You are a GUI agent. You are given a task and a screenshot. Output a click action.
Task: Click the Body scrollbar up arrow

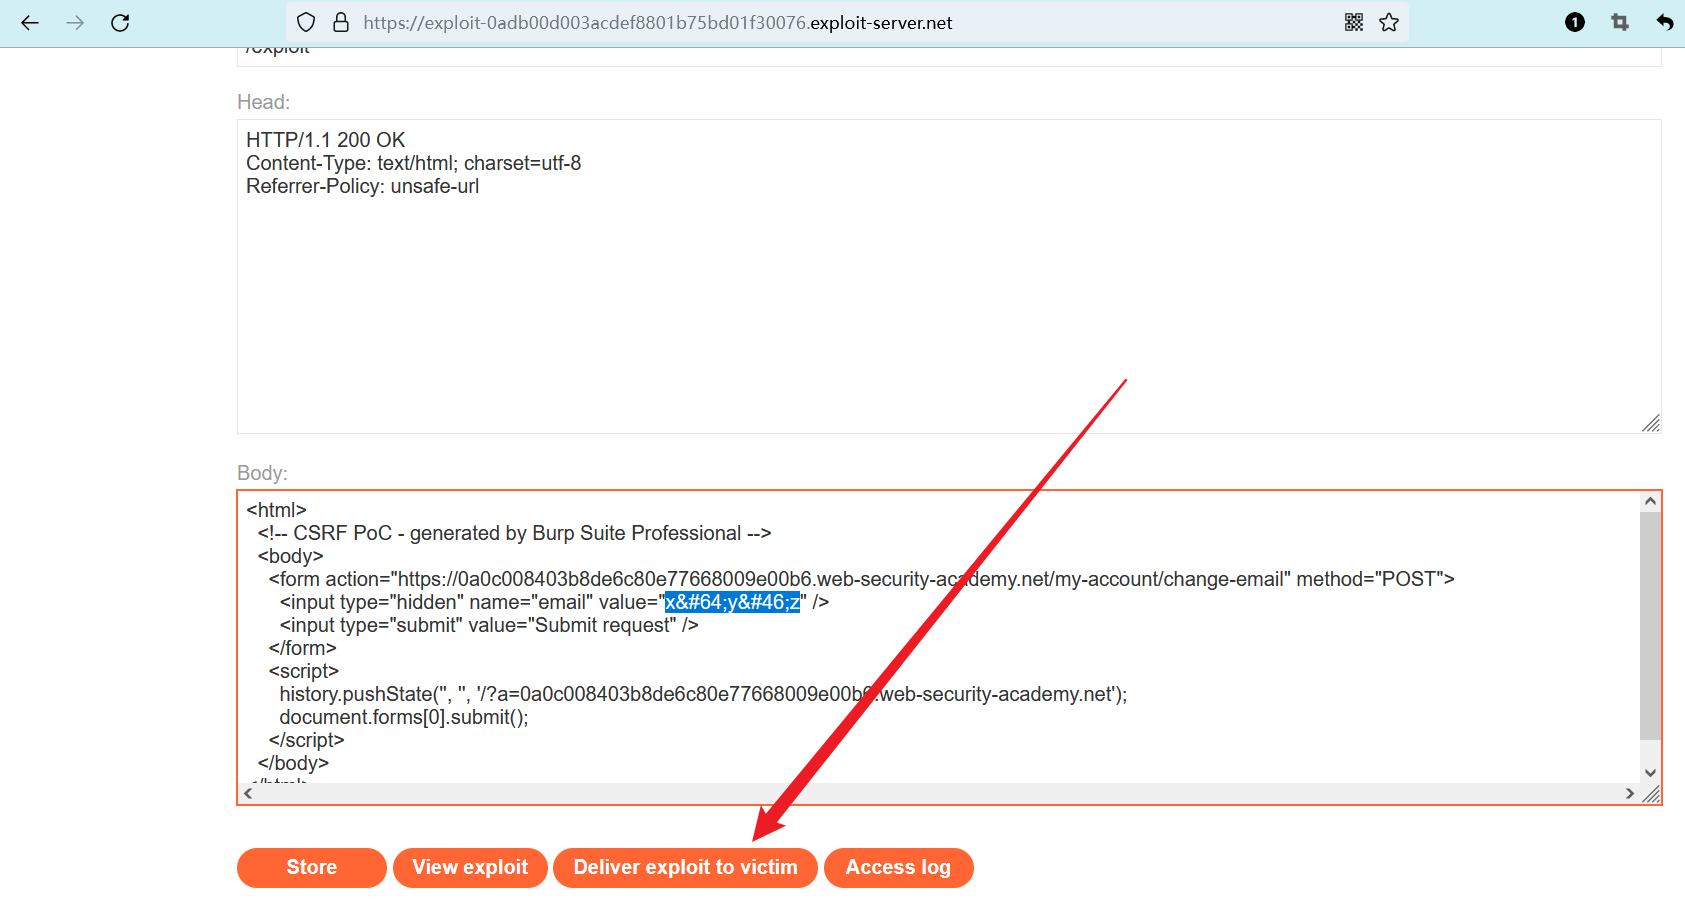[x=1650, y=501]
